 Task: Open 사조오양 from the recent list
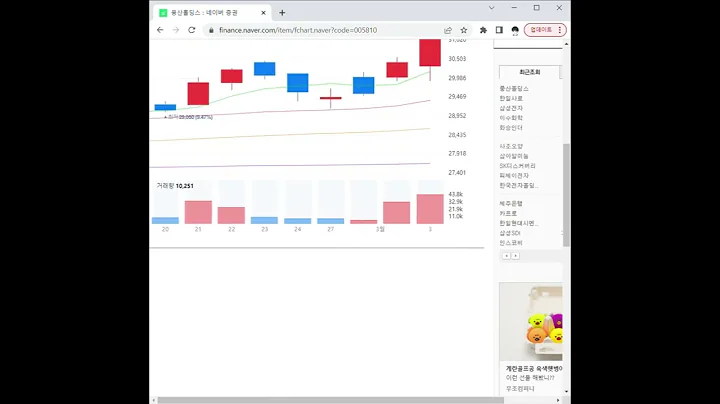coord(511,146)
